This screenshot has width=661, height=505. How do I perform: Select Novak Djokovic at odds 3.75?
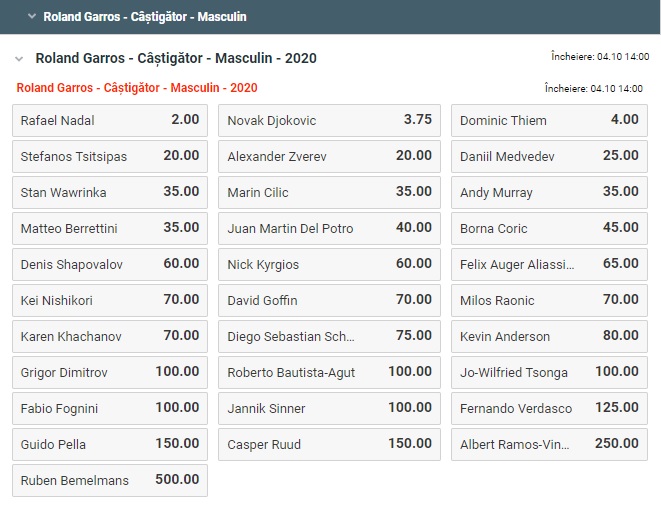(x=329, y=120)
